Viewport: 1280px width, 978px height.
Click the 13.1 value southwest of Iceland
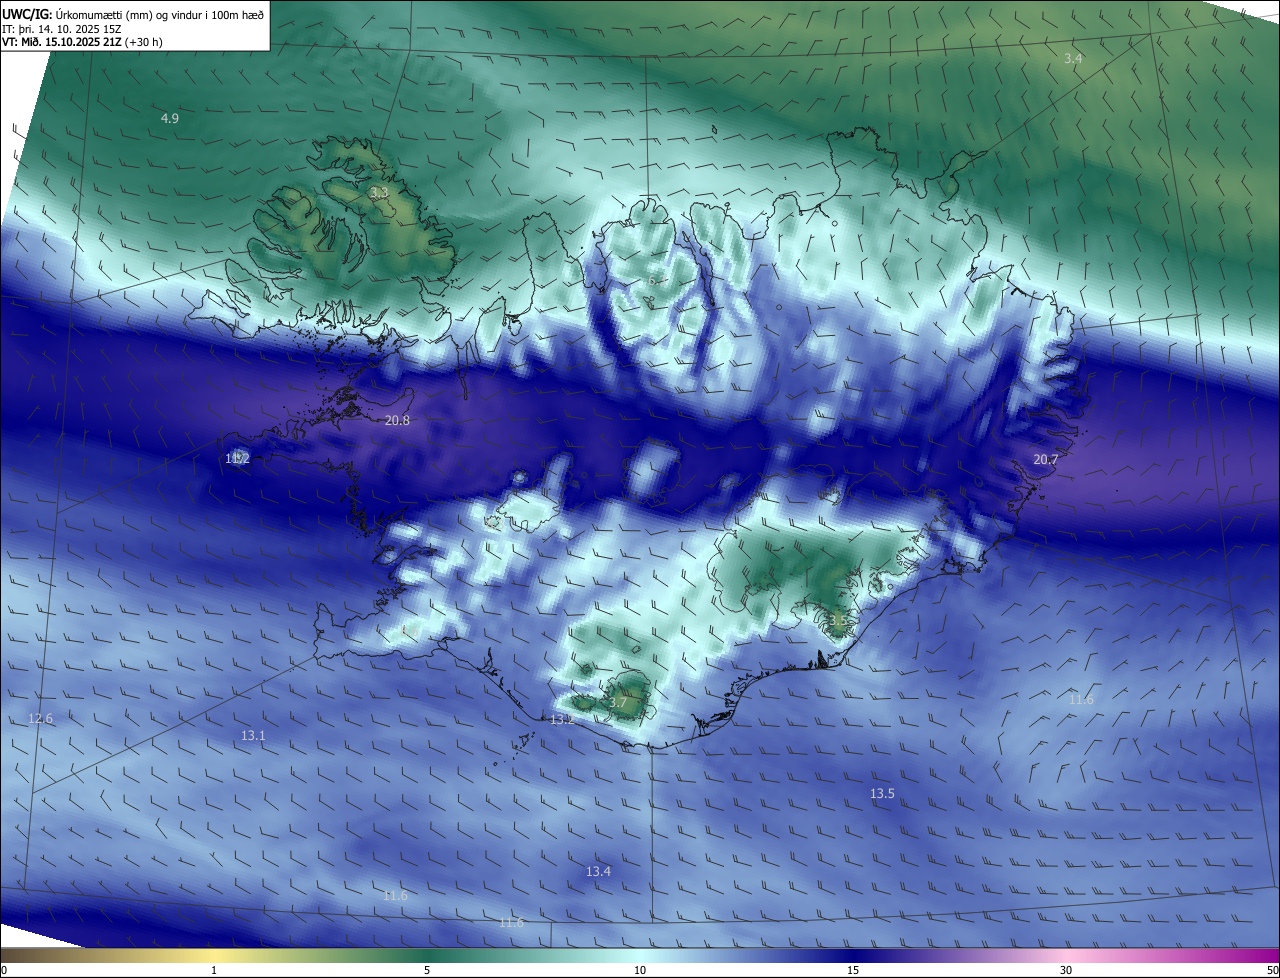pos(253,735)
